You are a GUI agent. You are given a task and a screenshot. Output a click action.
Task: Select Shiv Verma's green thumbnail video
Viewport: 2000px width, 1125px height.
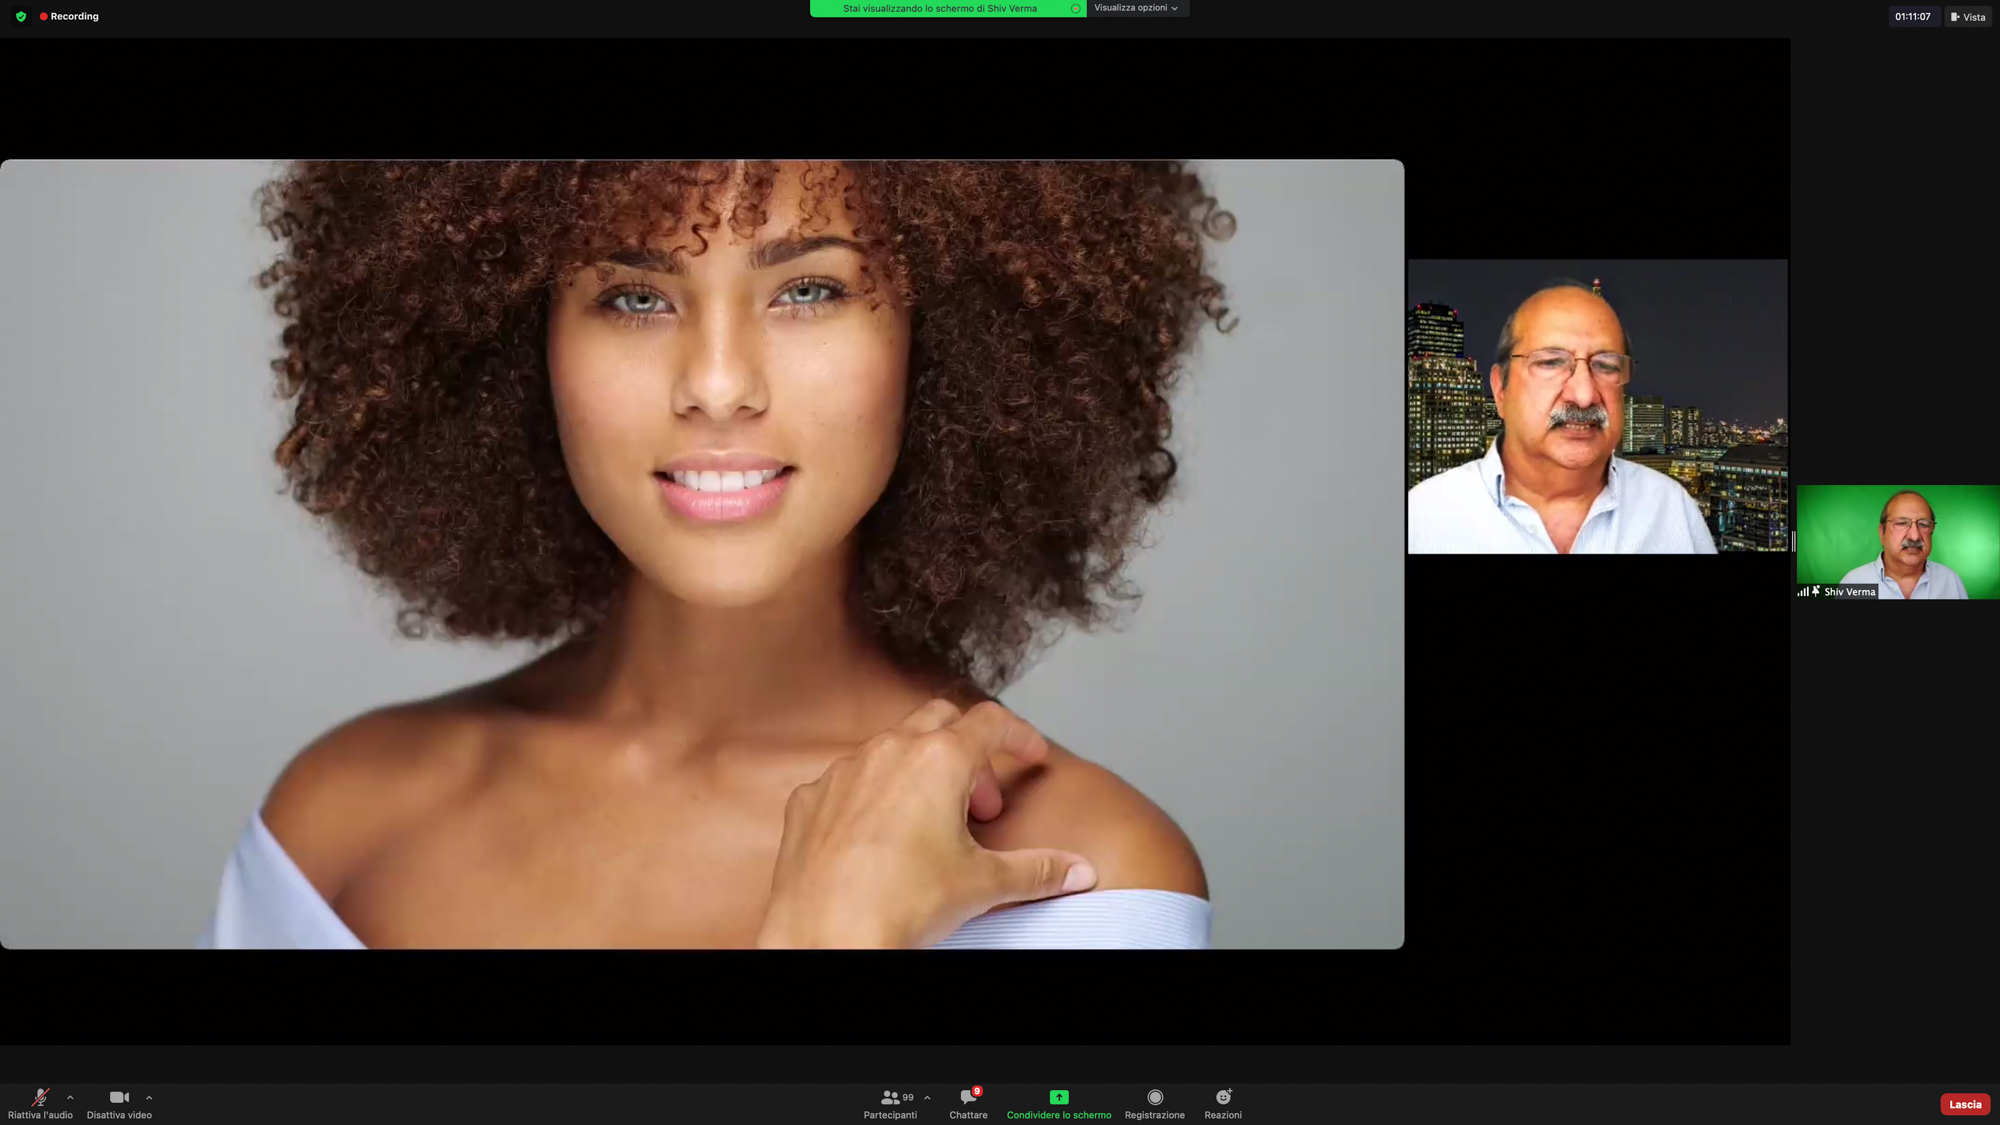[x=1897, y=541]
